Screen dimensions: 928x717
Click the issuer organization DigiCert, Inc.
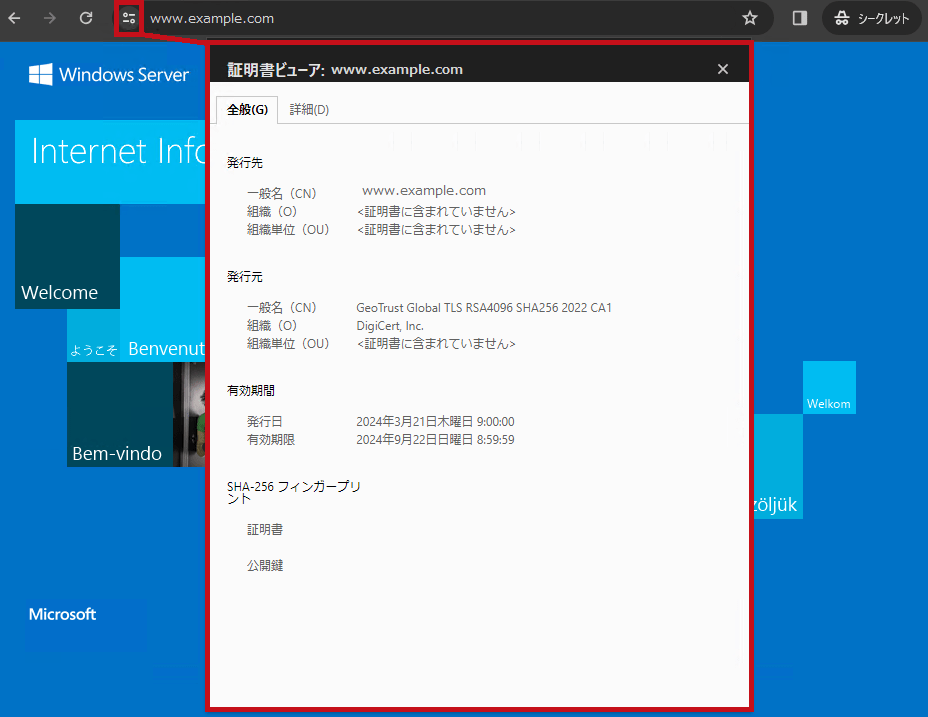point(390,326)
